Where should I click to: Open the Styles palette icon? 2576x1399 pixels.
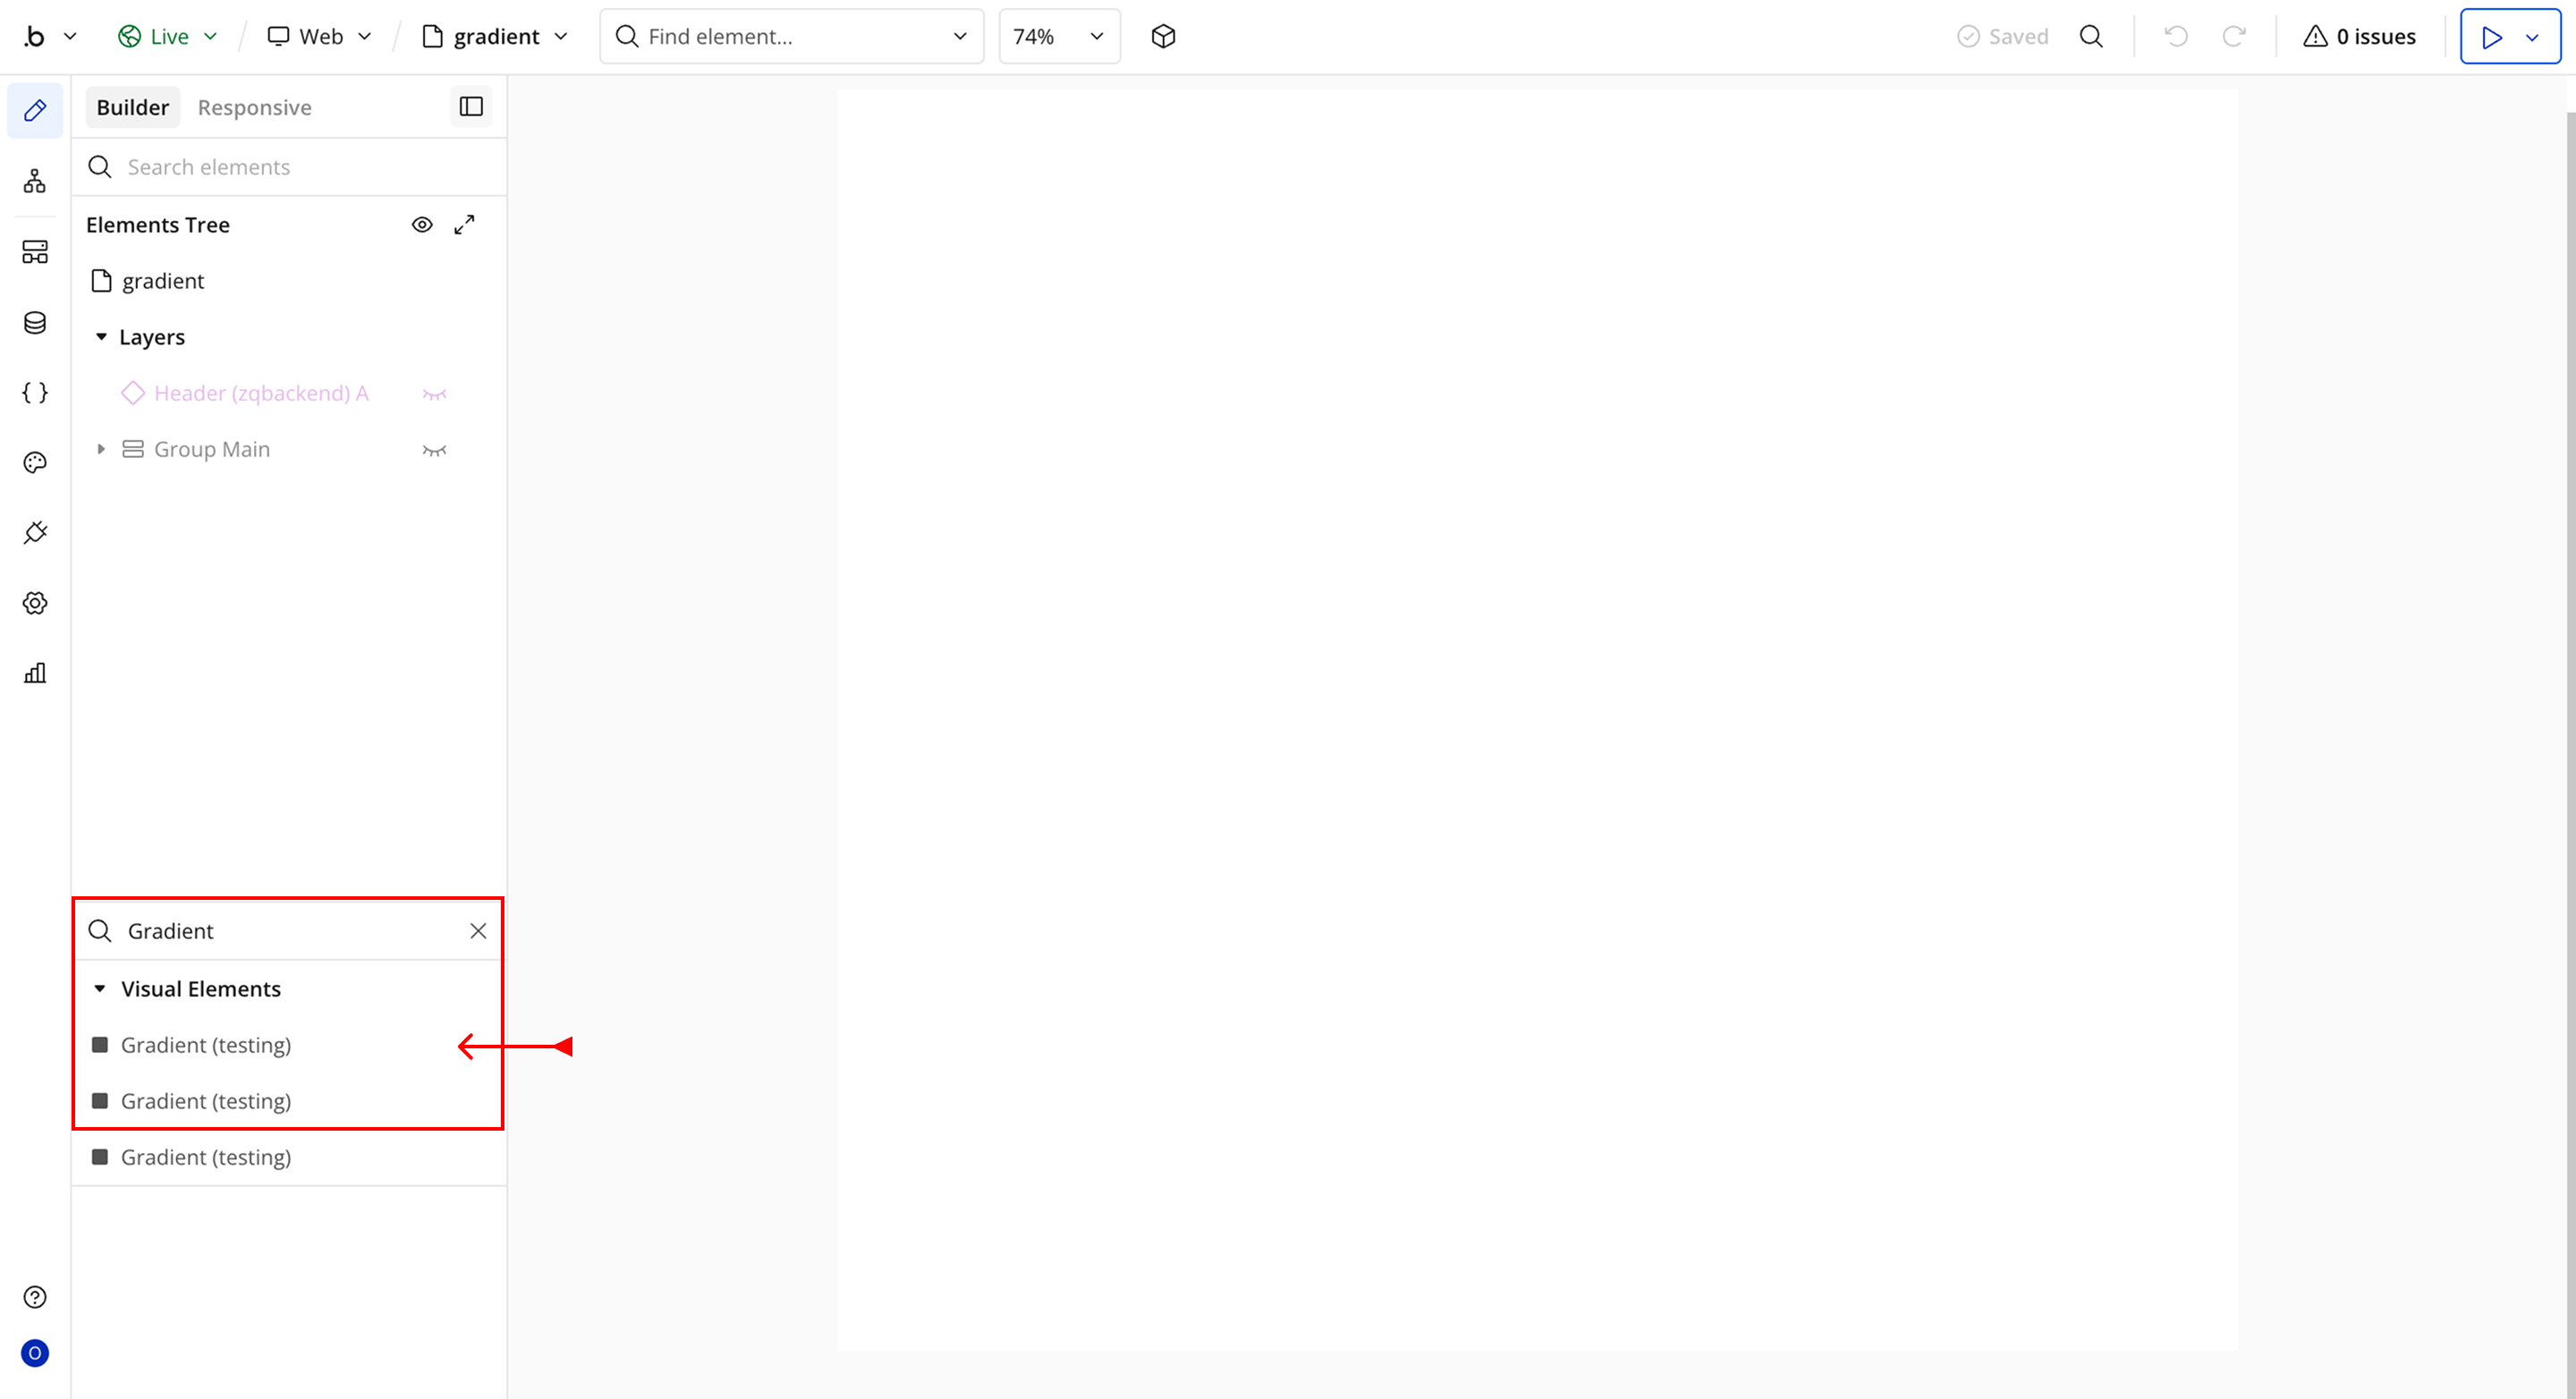tap(35, 462)
